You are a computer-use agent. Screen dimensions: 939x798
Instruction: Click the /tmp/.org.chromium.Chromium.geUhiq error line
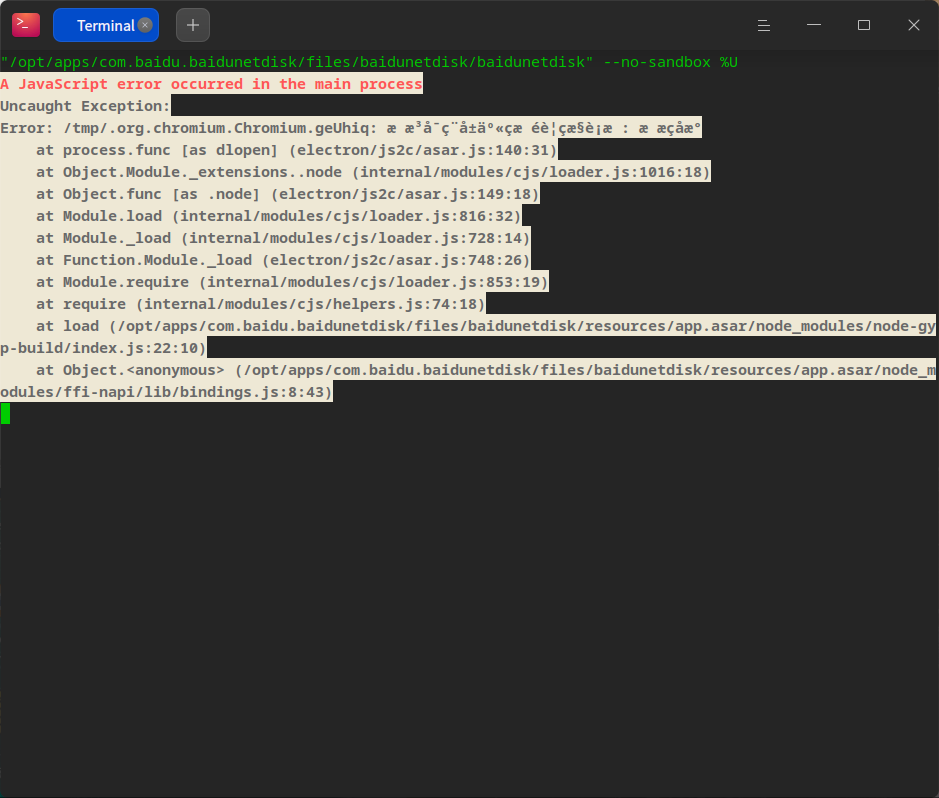tap(351, 128)
